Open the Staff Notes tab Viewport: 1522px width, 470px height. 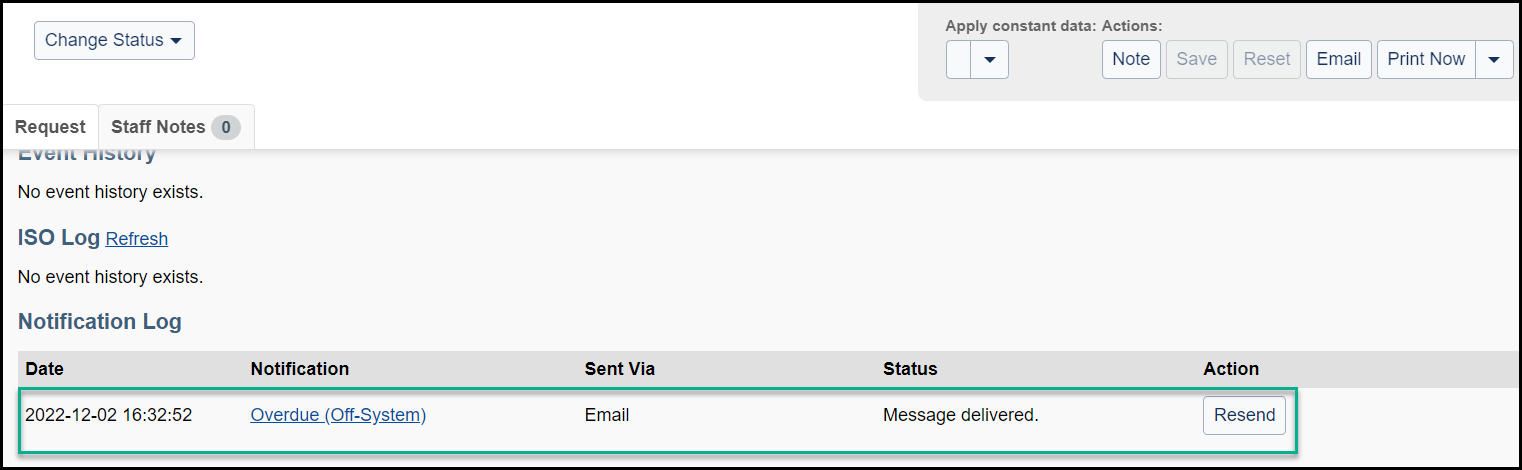(176, 127)
